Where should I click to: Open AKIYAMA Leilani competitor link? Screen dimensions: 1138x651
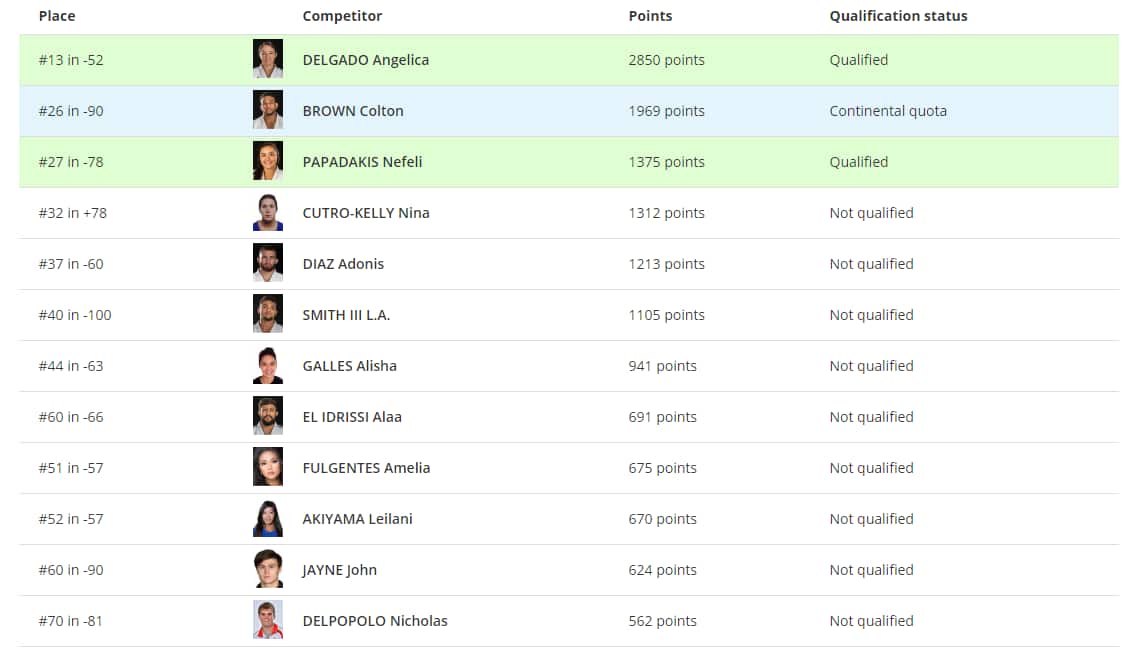coord(357,519)
